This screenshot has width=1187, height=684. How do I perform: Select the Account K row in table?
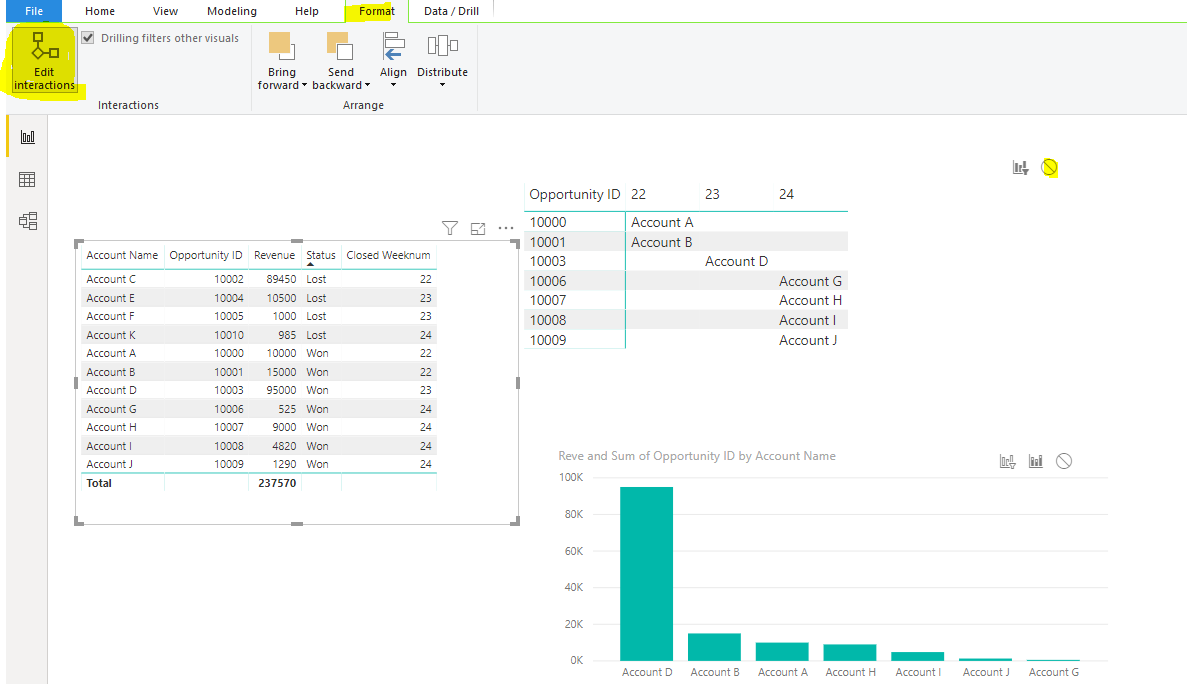259,335
